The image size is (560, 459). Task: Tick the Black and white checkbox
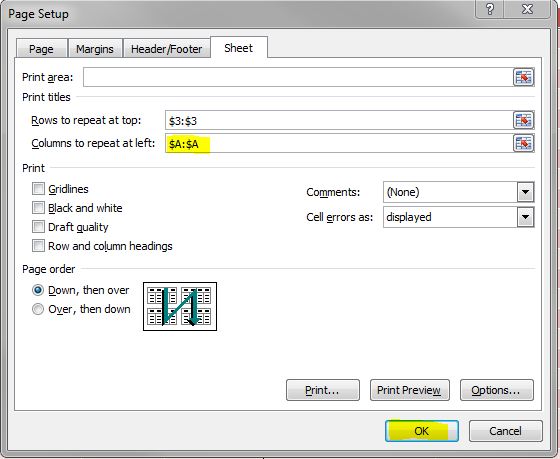38,208
